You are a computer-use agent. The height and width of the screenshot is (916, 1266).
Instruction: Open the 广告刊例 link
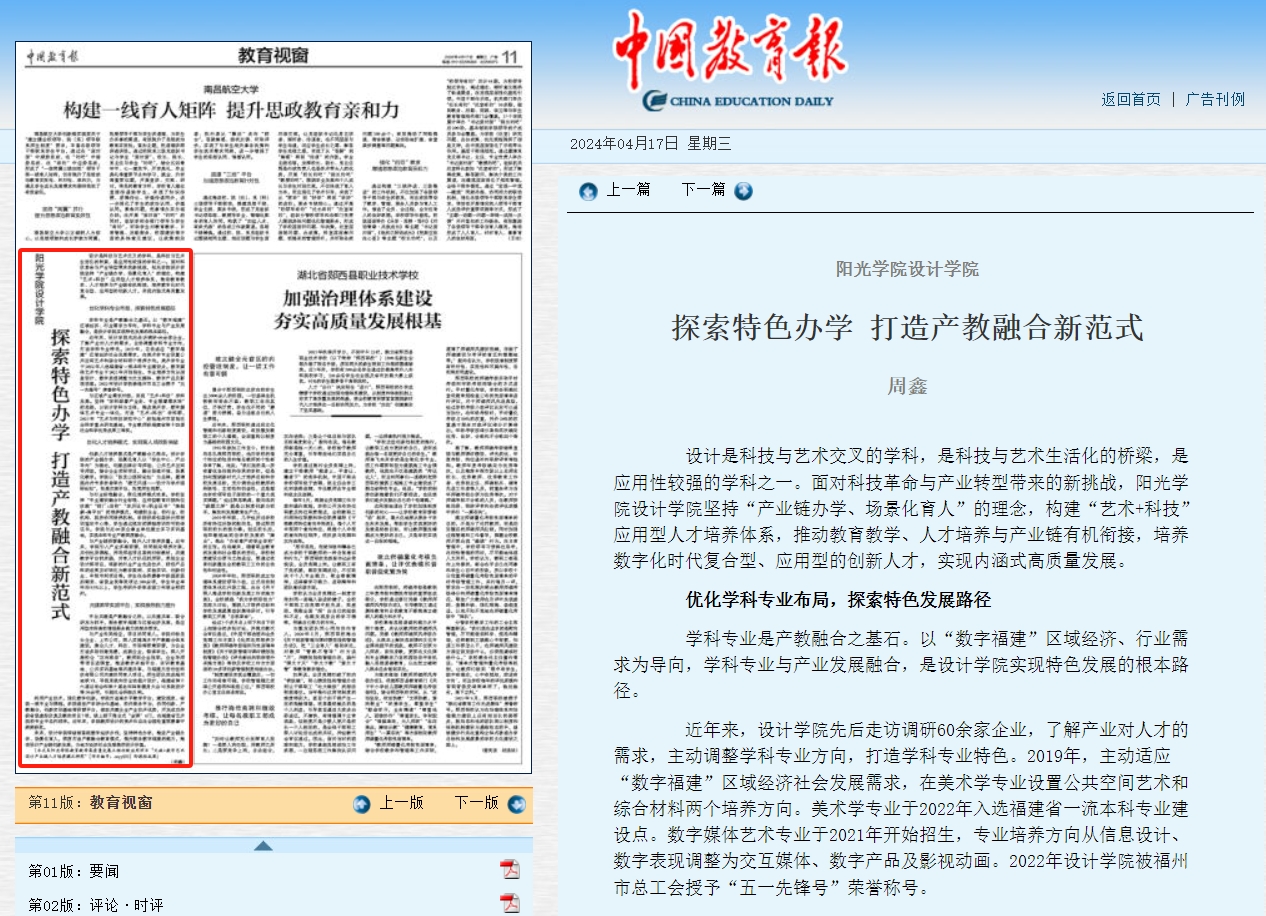pyautogui.click(x=1215, y=99)
